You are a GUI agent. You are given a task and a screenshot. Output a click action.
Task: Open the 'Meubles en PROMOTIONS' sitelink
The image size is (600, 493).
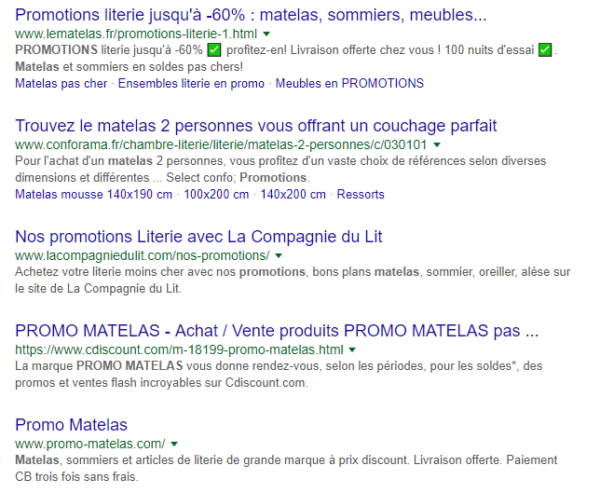[349, 83]
